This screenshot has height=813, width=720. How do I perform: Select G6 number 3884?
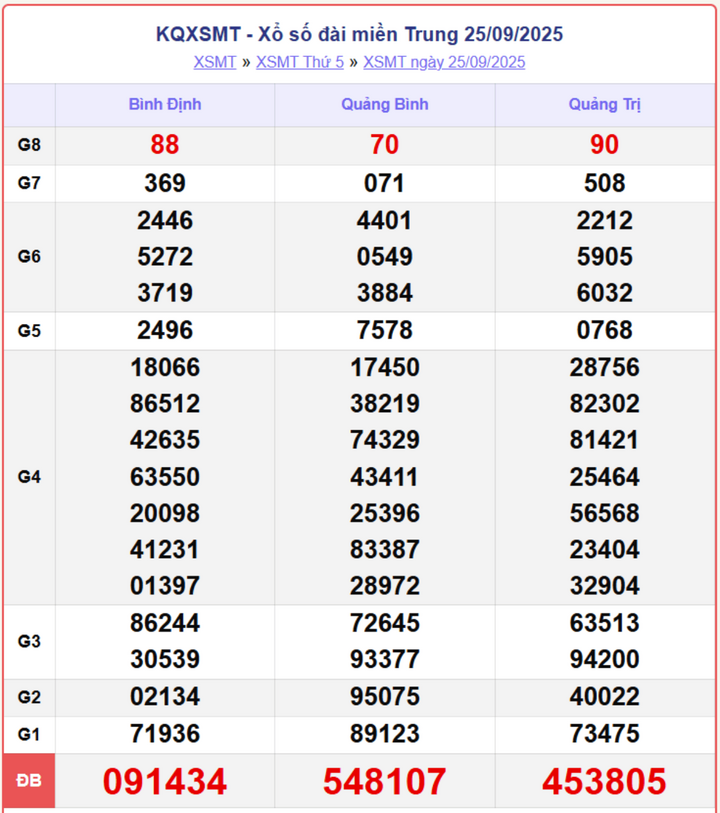(x=385, y=293)
